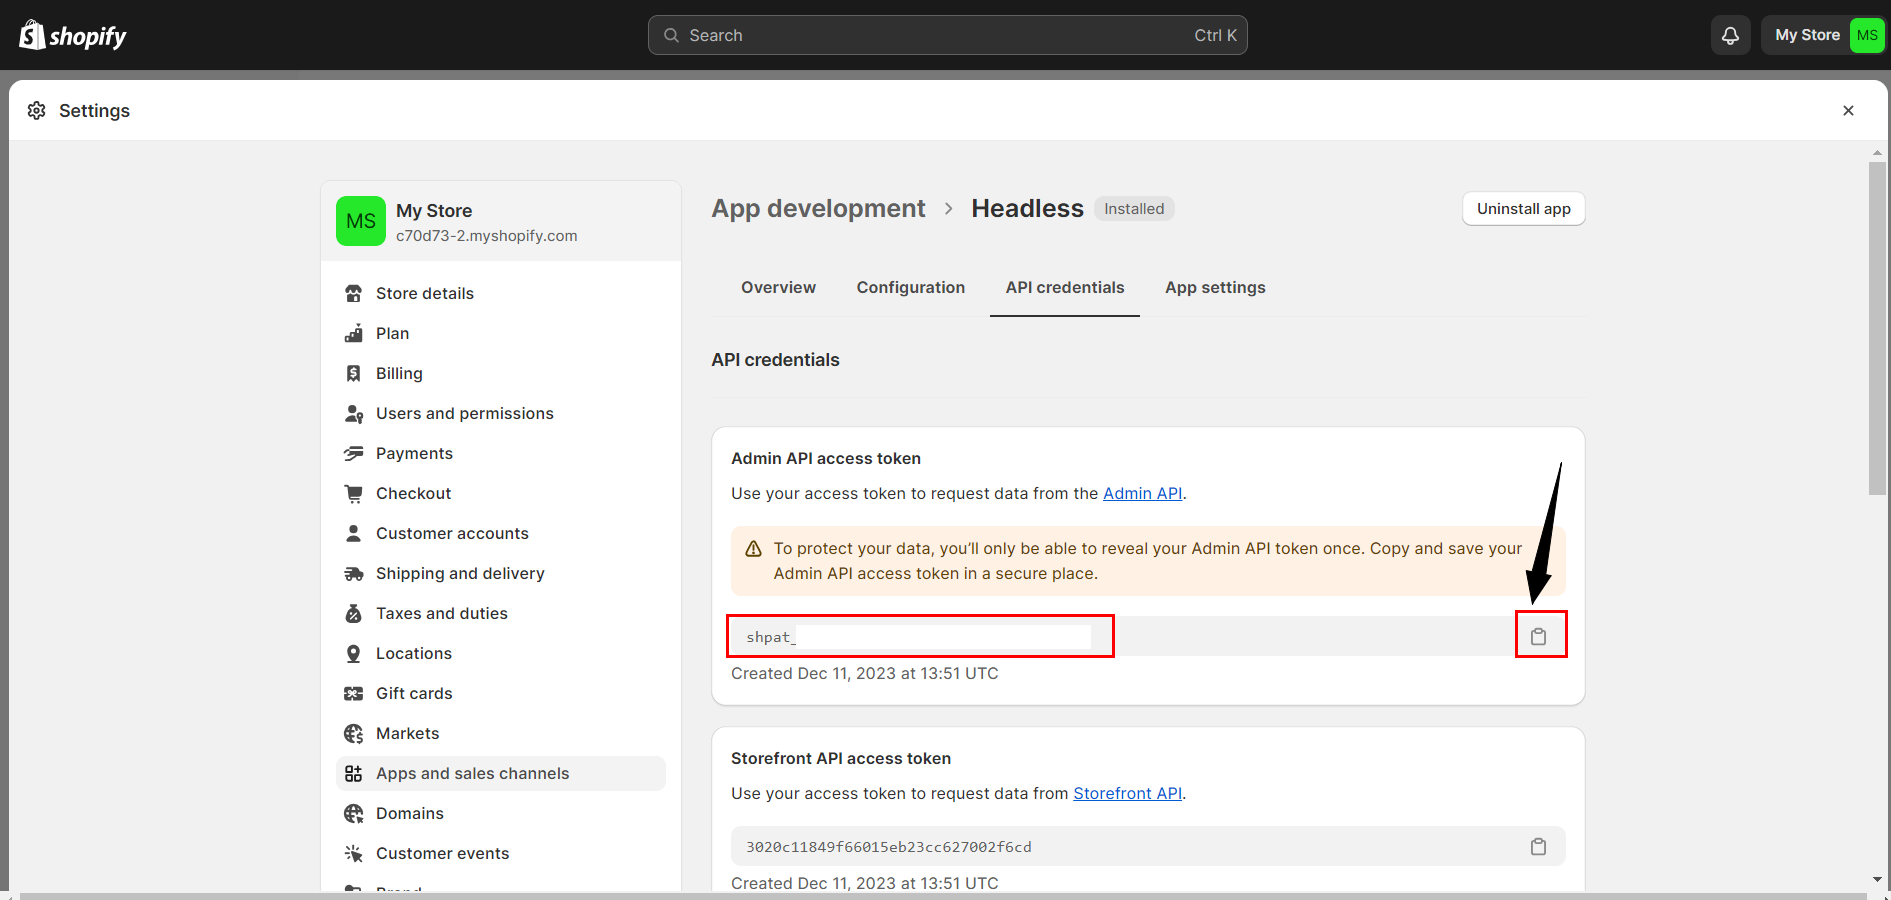Open Users and permissions settings
Viewport: 1891px width, 900px height.
tap(464, 413)
